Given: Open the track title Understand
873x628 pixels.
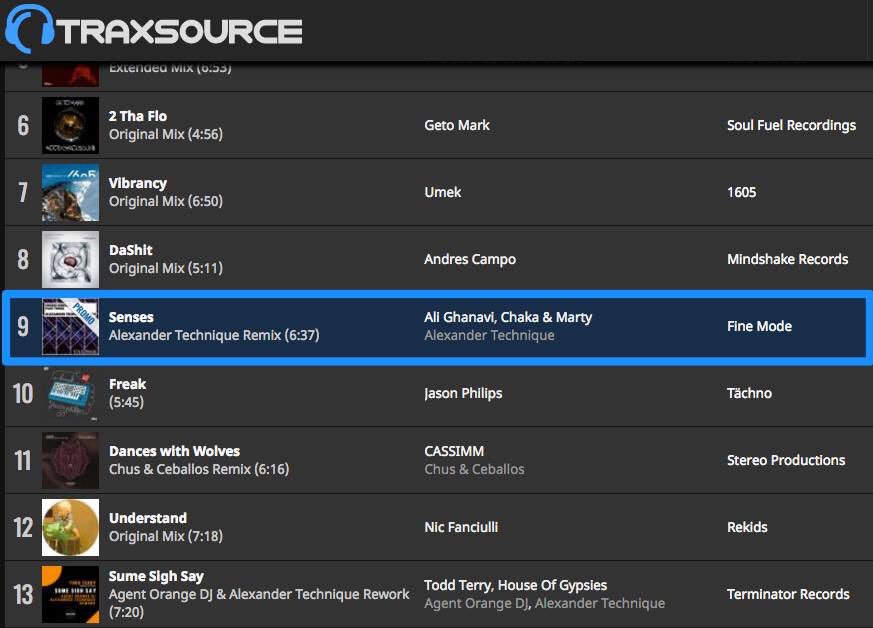Looking at the screenshot, I should point(148,518).
